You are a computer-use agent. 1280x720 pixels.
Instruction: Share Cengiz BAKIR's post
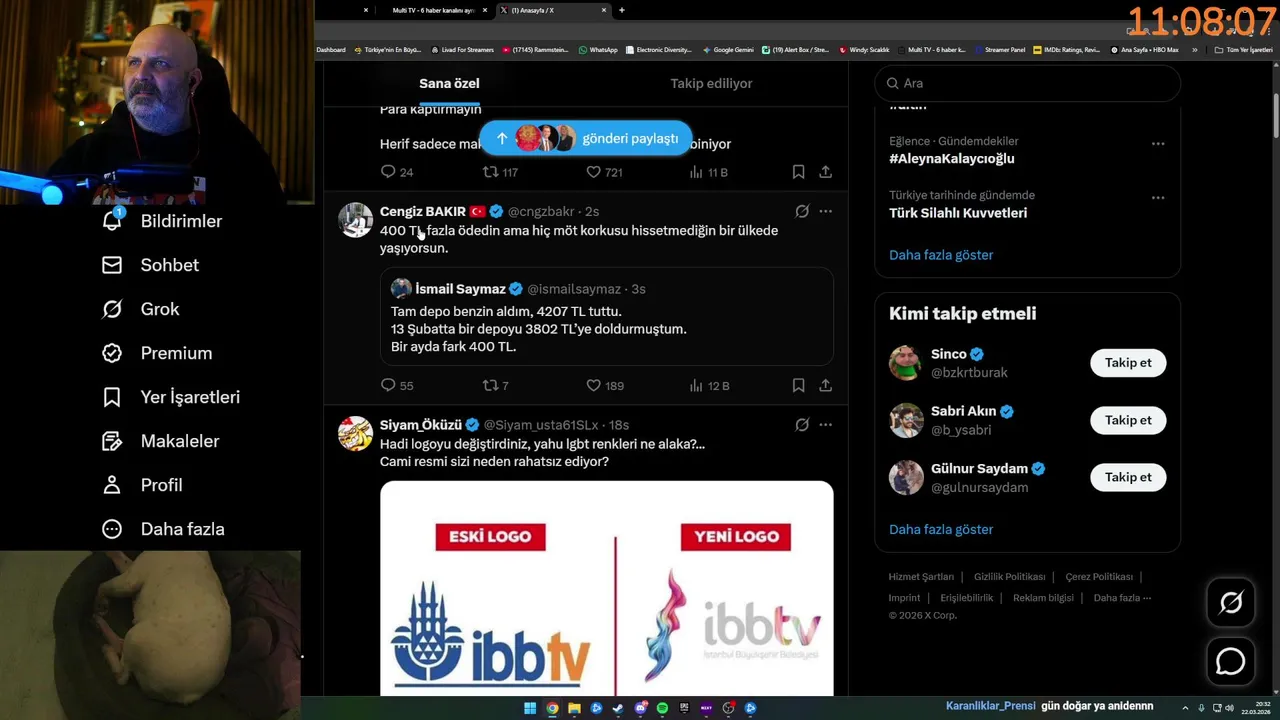click(825, 385)
